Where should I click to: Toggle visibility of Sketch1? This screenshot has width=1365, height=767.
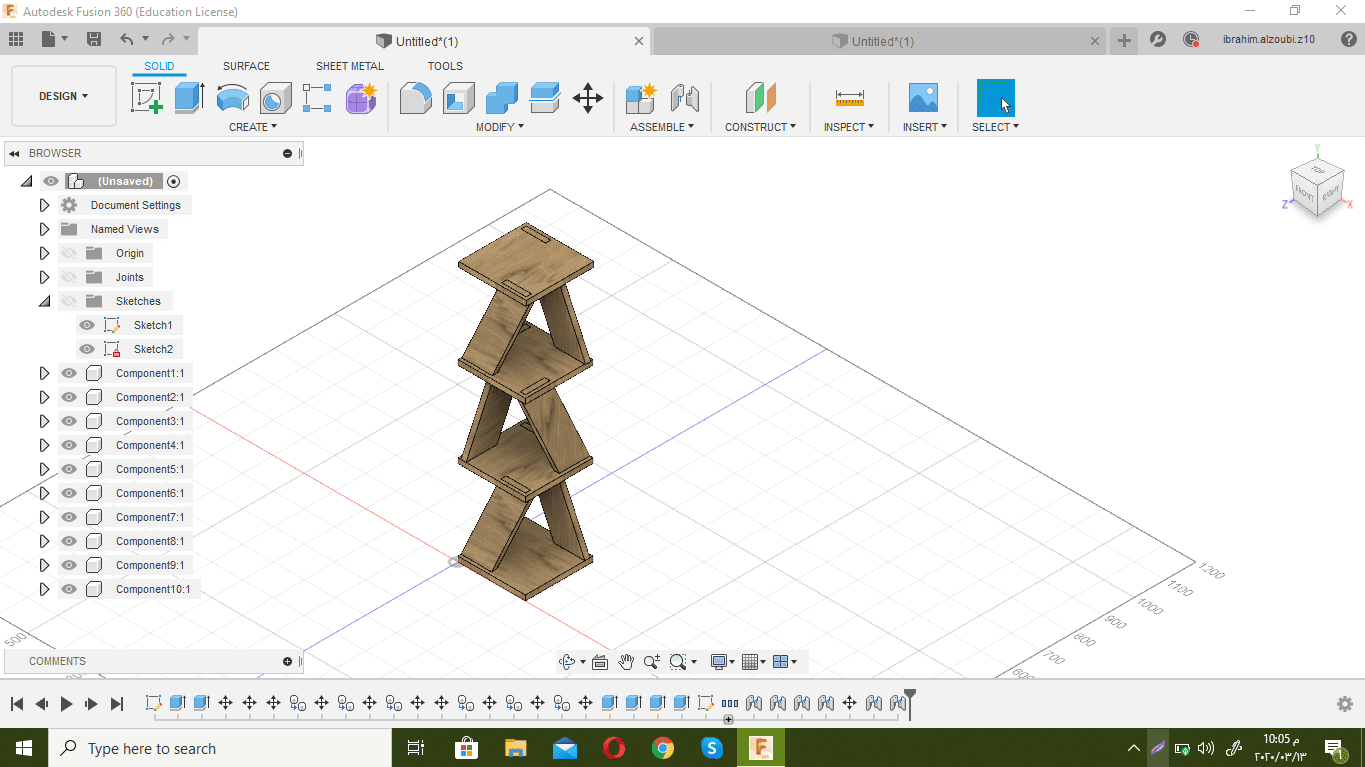pyautogui.click(x=87, y=325)
